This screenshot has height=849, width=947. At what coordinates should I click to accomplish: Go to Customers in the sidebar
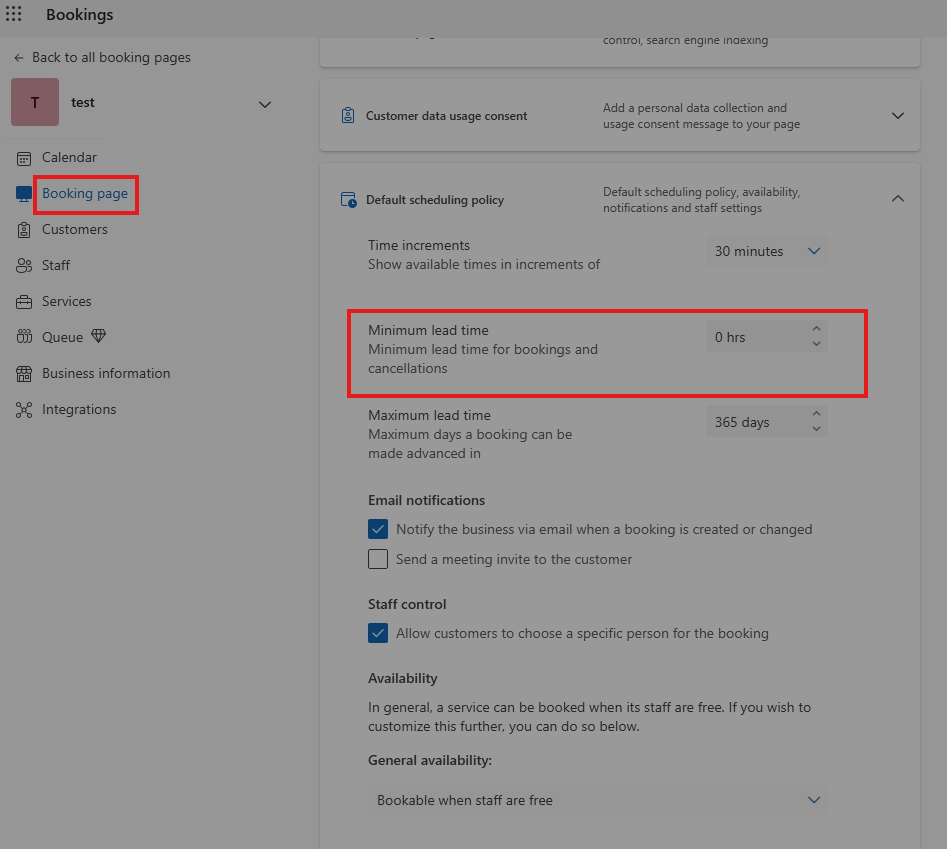(x=74, y=229)
